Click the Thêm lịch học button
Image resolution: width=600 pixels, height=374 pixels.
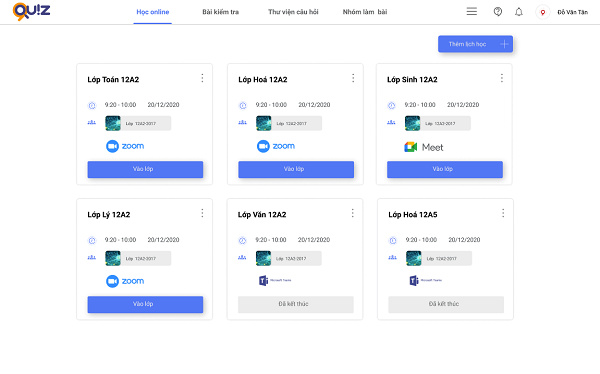tap(475, 44)
